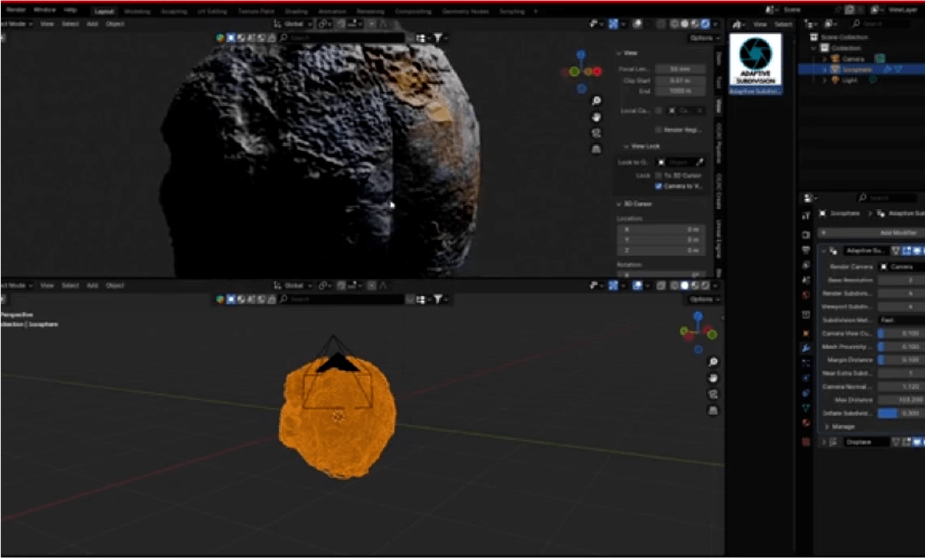Adjust the Camera View Culling slider
The width and height of the screenshot is (925, 558).
901,334
